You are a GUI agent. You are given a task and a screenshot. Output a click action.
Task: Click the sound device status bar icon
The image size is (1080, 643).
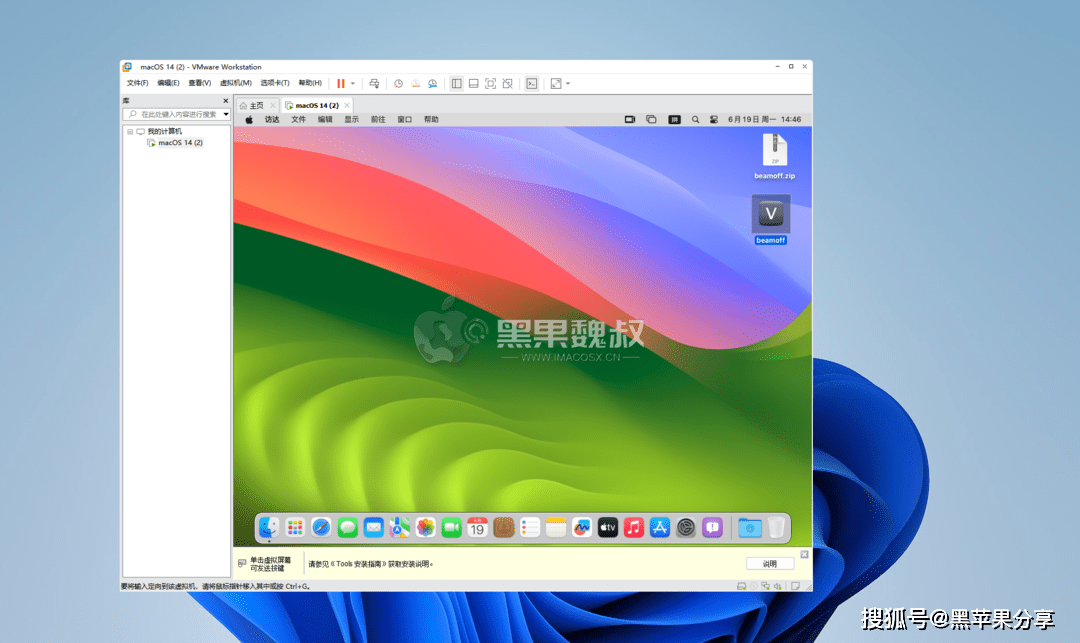point(778,587)
